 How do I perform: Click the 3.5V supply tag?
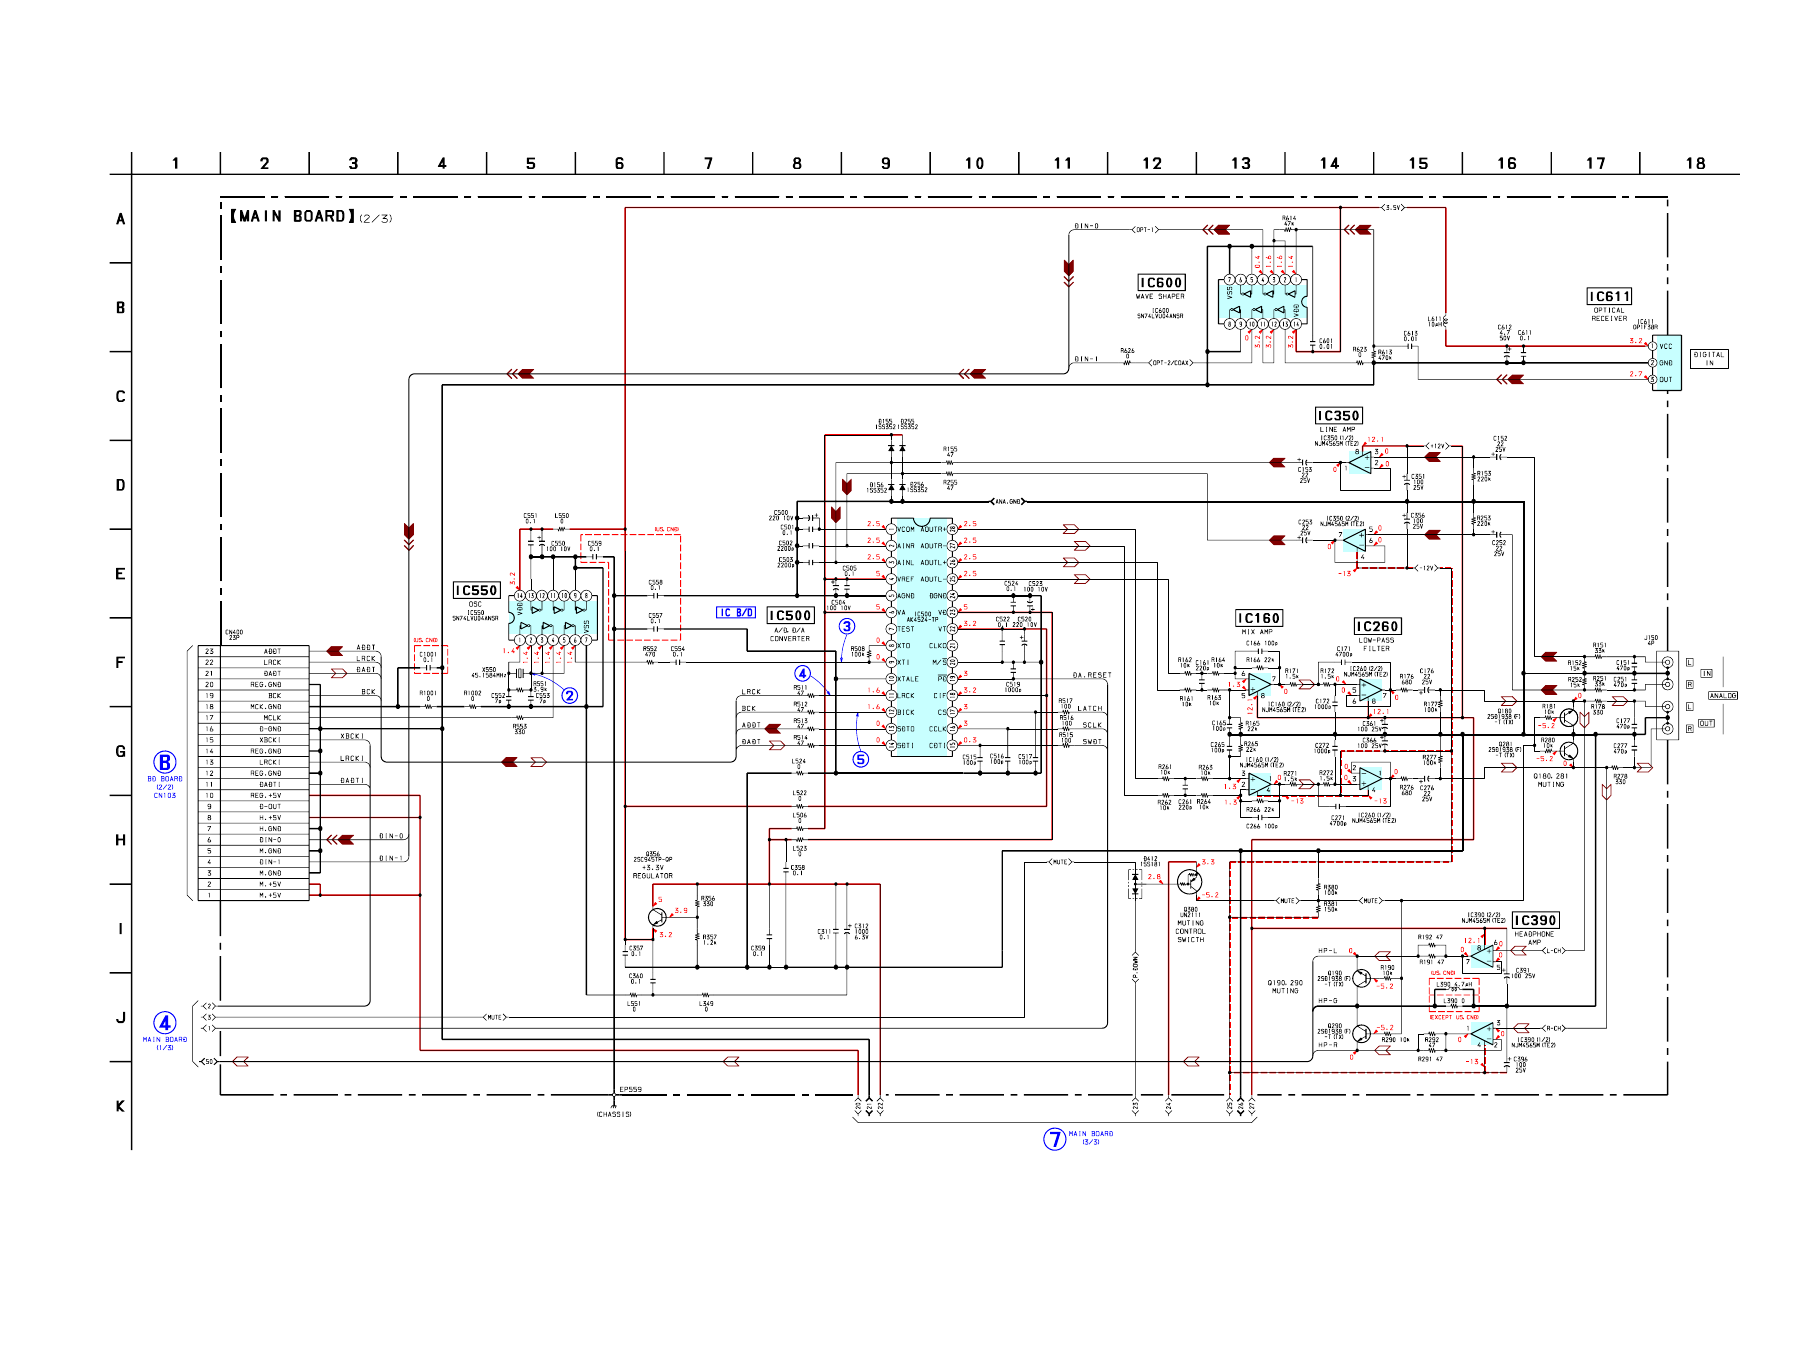click(1393, 208)
